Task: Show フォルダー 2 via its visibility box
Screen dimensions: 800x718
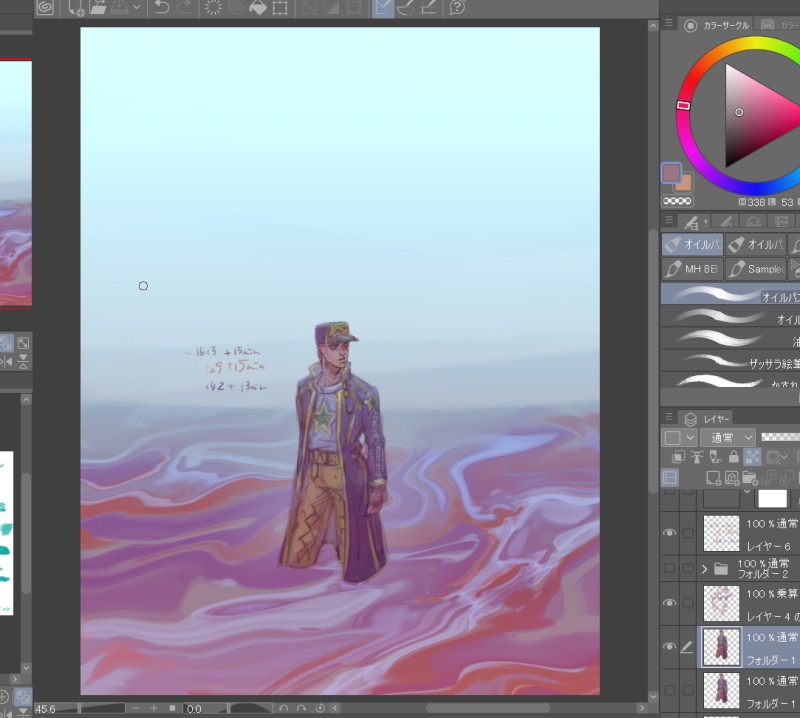Action: 669,568
